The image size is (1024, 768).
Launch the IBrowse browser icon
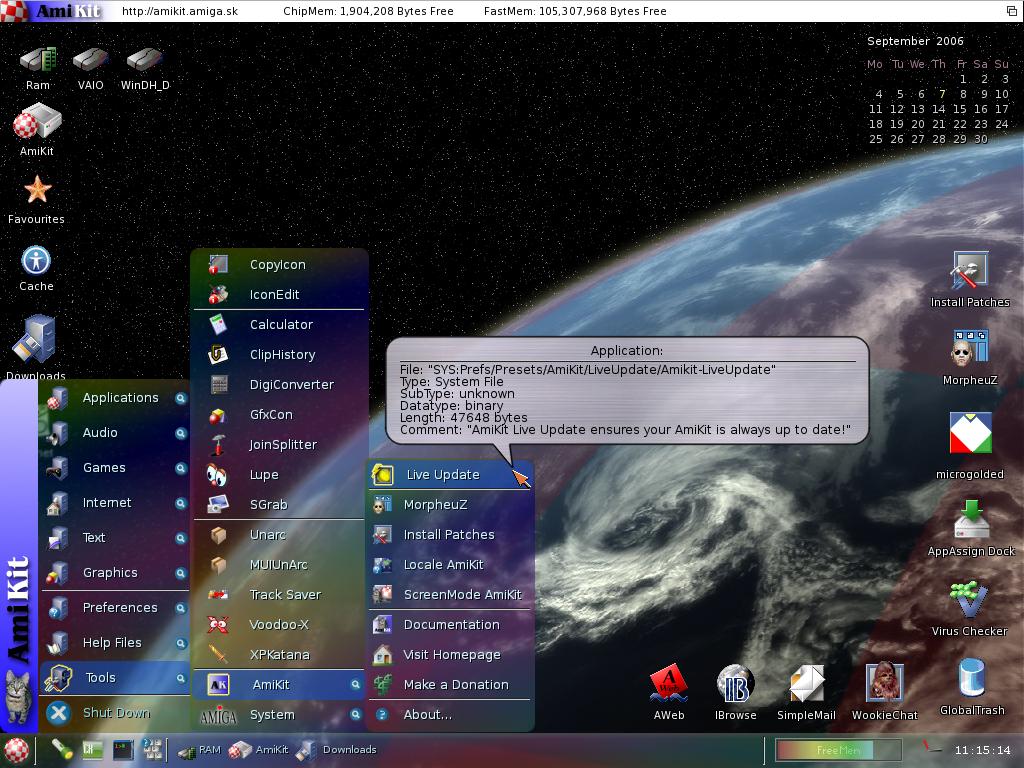tap(735, 683)
